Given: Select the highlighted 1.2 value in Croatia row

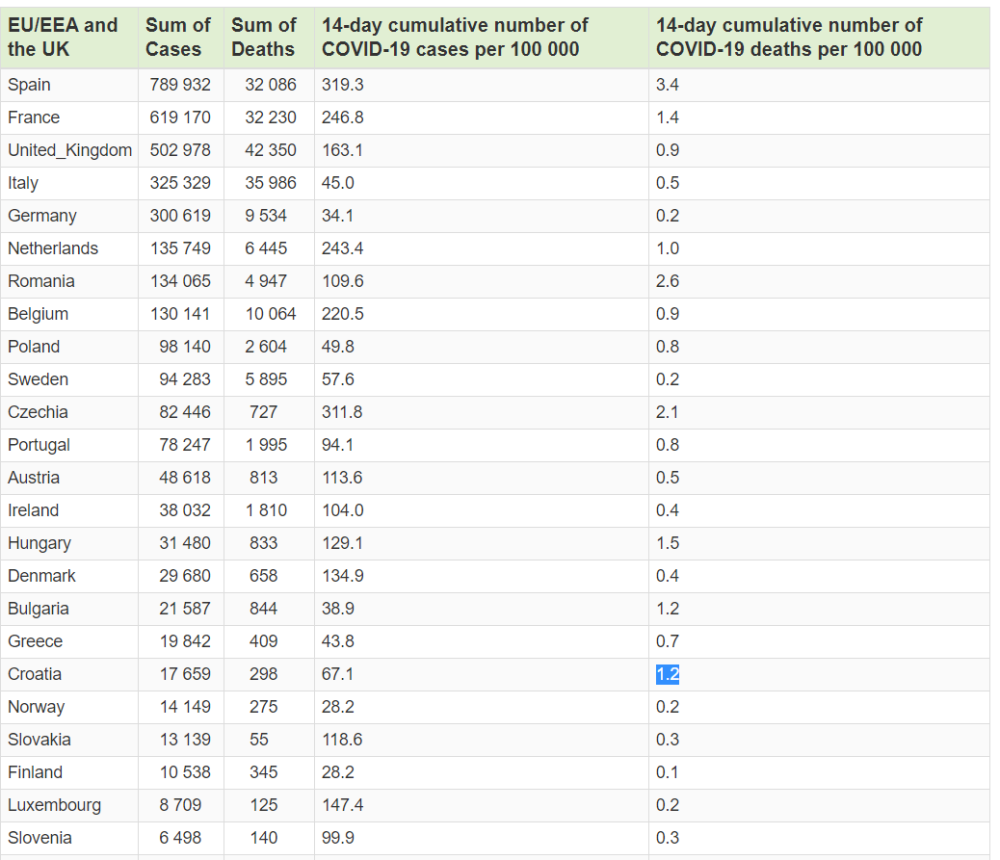Looking at the screenshot, I should coord(667,674).
